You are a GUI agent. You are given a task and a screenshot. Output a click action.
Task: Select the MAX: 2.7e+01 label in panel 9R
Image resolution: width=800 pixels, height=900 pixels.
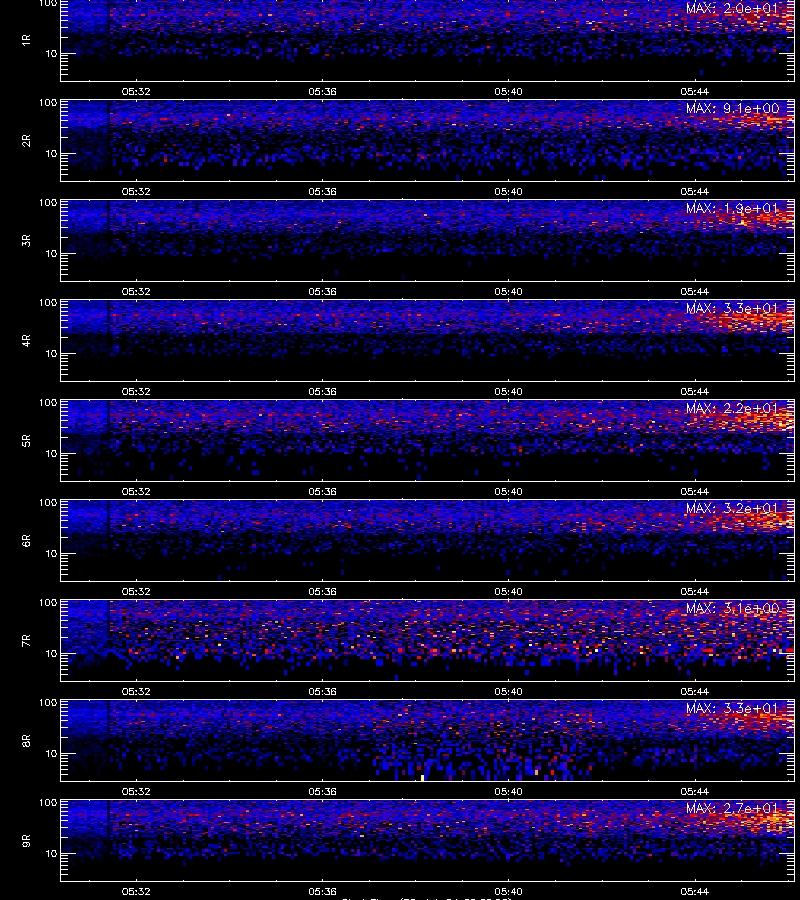click(x=732, y=808)
